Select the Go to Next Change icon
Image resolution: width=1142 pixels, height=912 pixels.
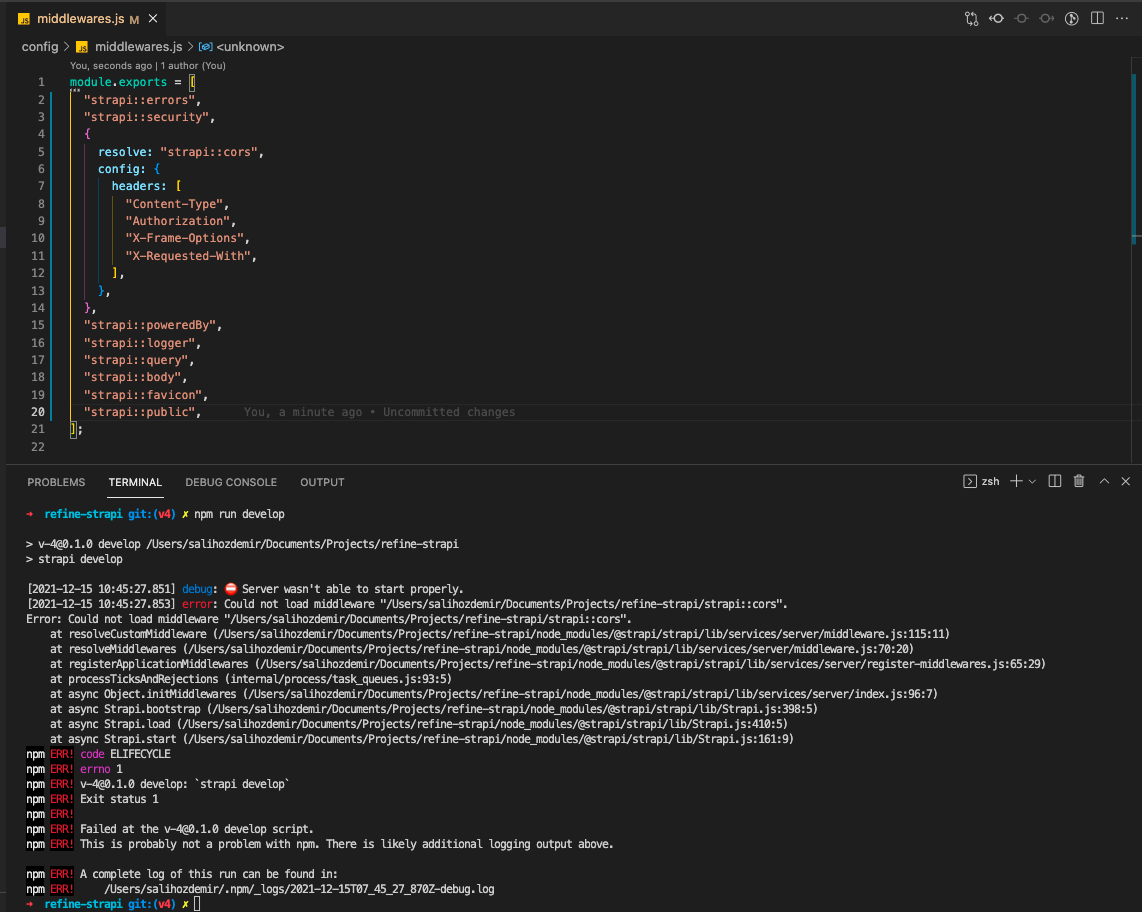(1045, 17)
